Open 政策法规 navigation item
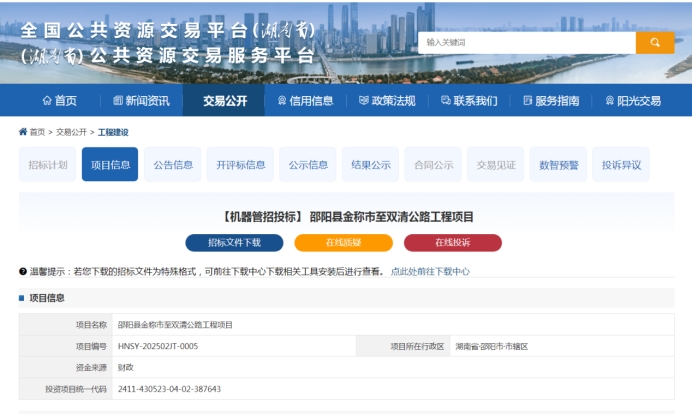The image size is (692, 414). pyautogui.click(x=387, y=101)
